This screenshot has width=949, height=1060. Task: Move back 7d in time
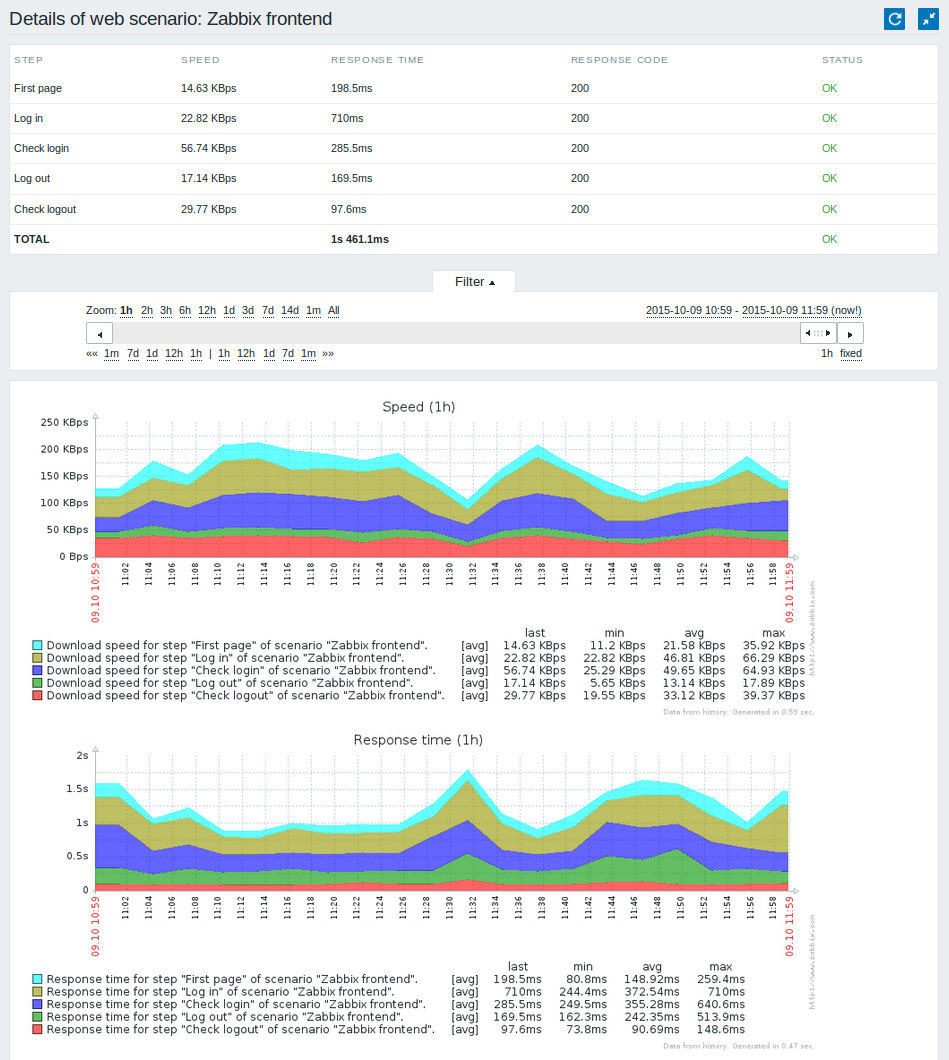coord(132,353)
